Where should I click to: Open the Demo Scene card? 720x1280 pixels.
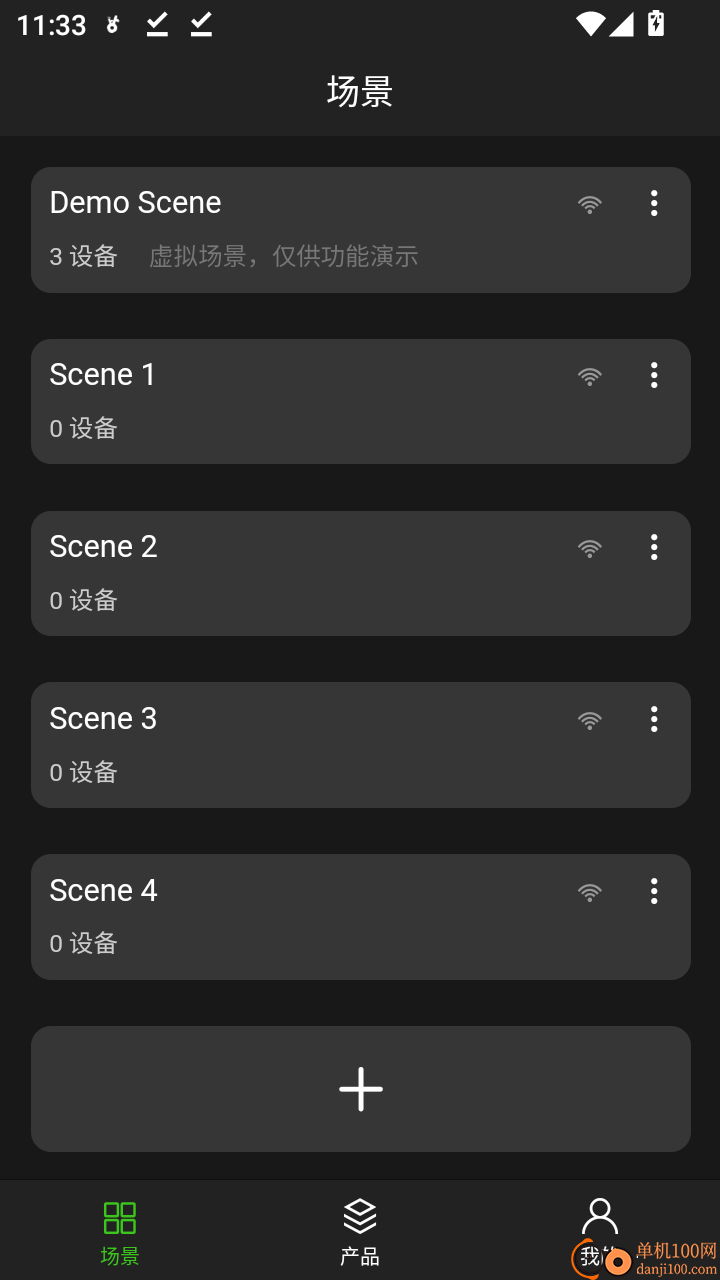click(x=300, y=230)
